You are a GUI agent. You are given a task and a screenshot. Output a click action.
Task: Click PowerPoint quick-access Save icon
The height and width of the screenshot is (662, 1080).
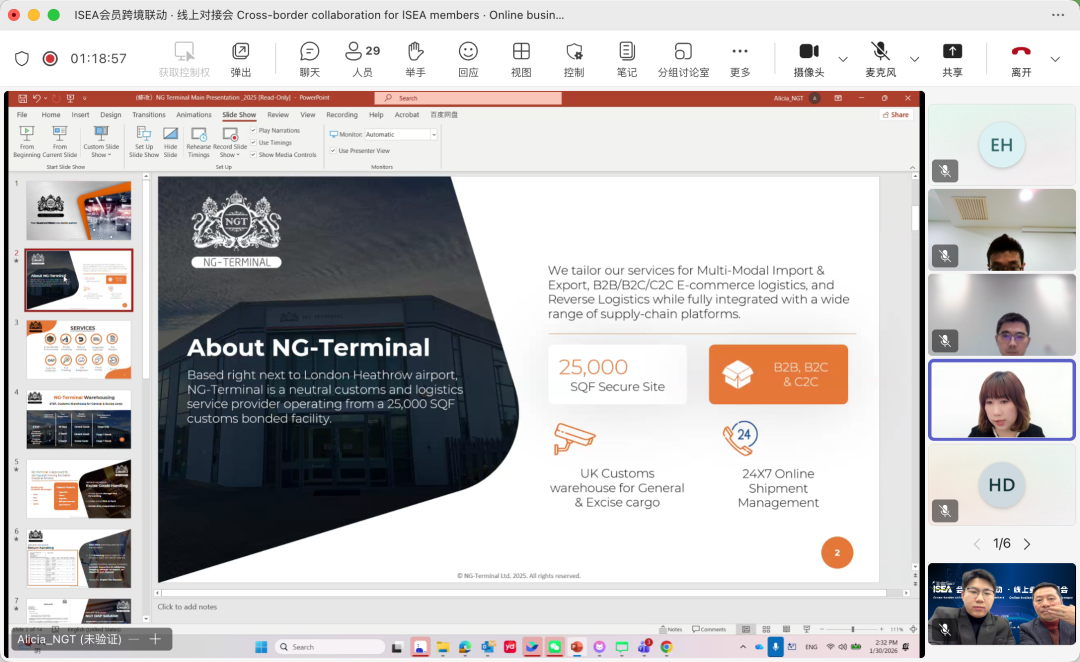(x=23, y=98)
